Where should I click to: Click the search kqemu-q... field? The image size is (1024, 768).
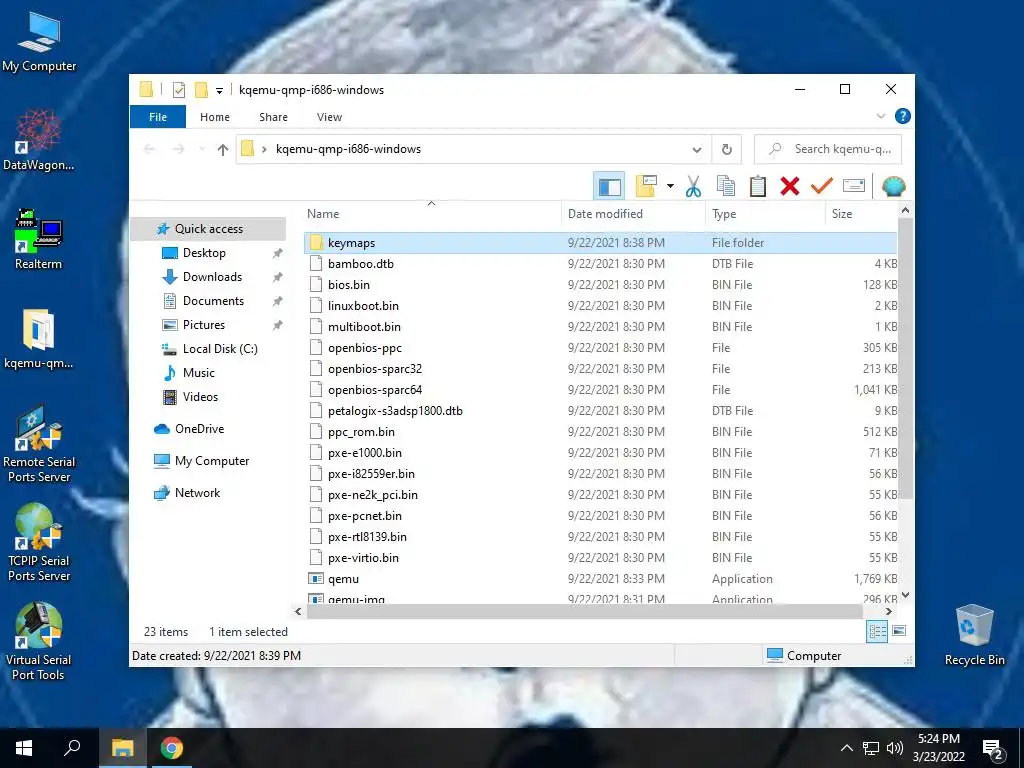click(828, 150)
